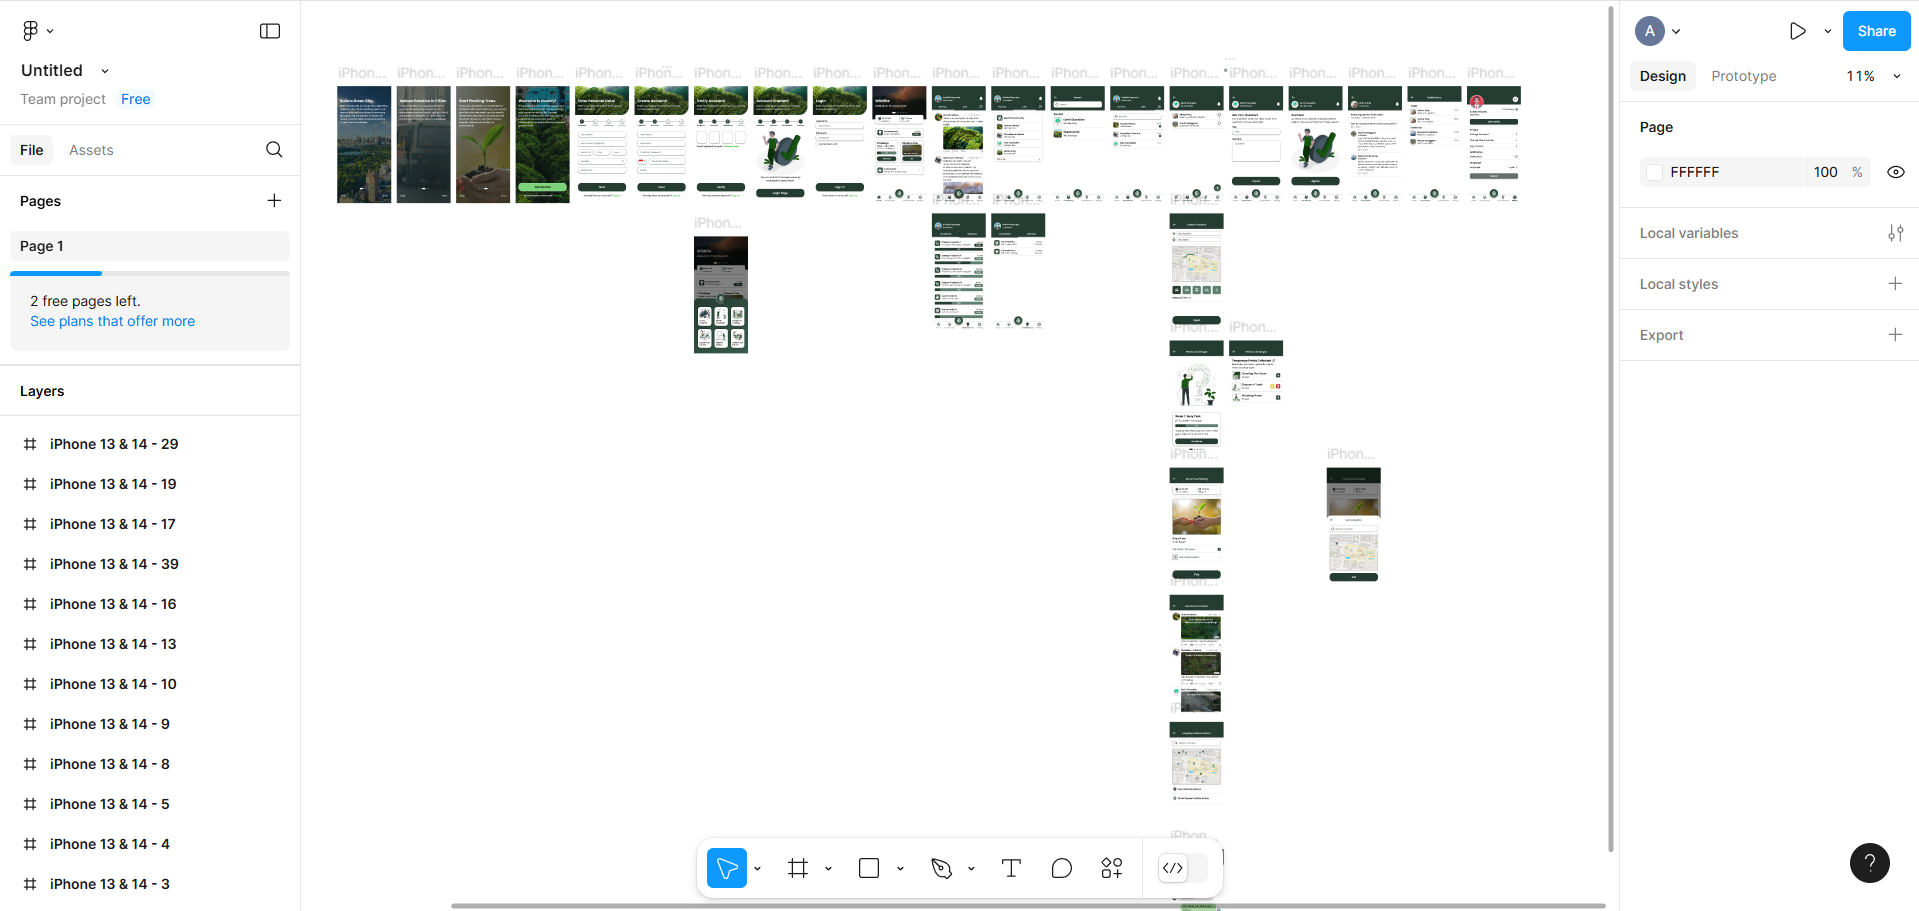Toggle page background visibility eye
This screenshot has height=911, width=1919.
click(x=1895, y=172)
